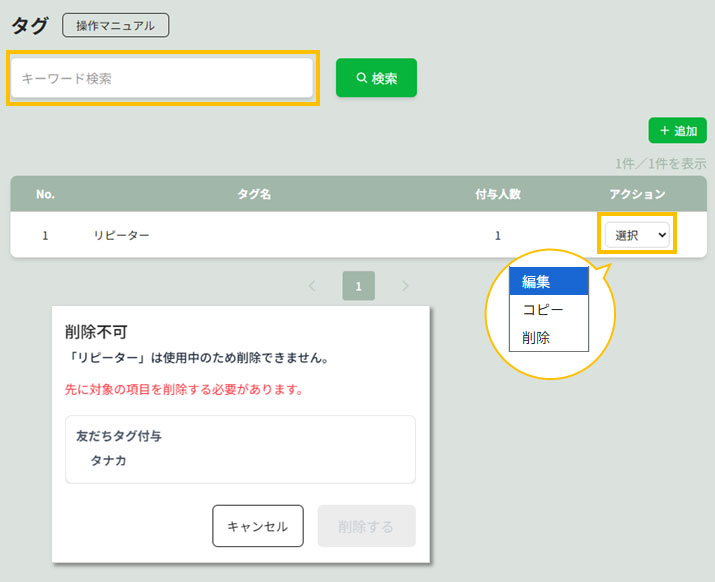The height and width of the screenshot is (582, 715).
Task: Choose 削除 from the action menu
Action: point(548,338)
